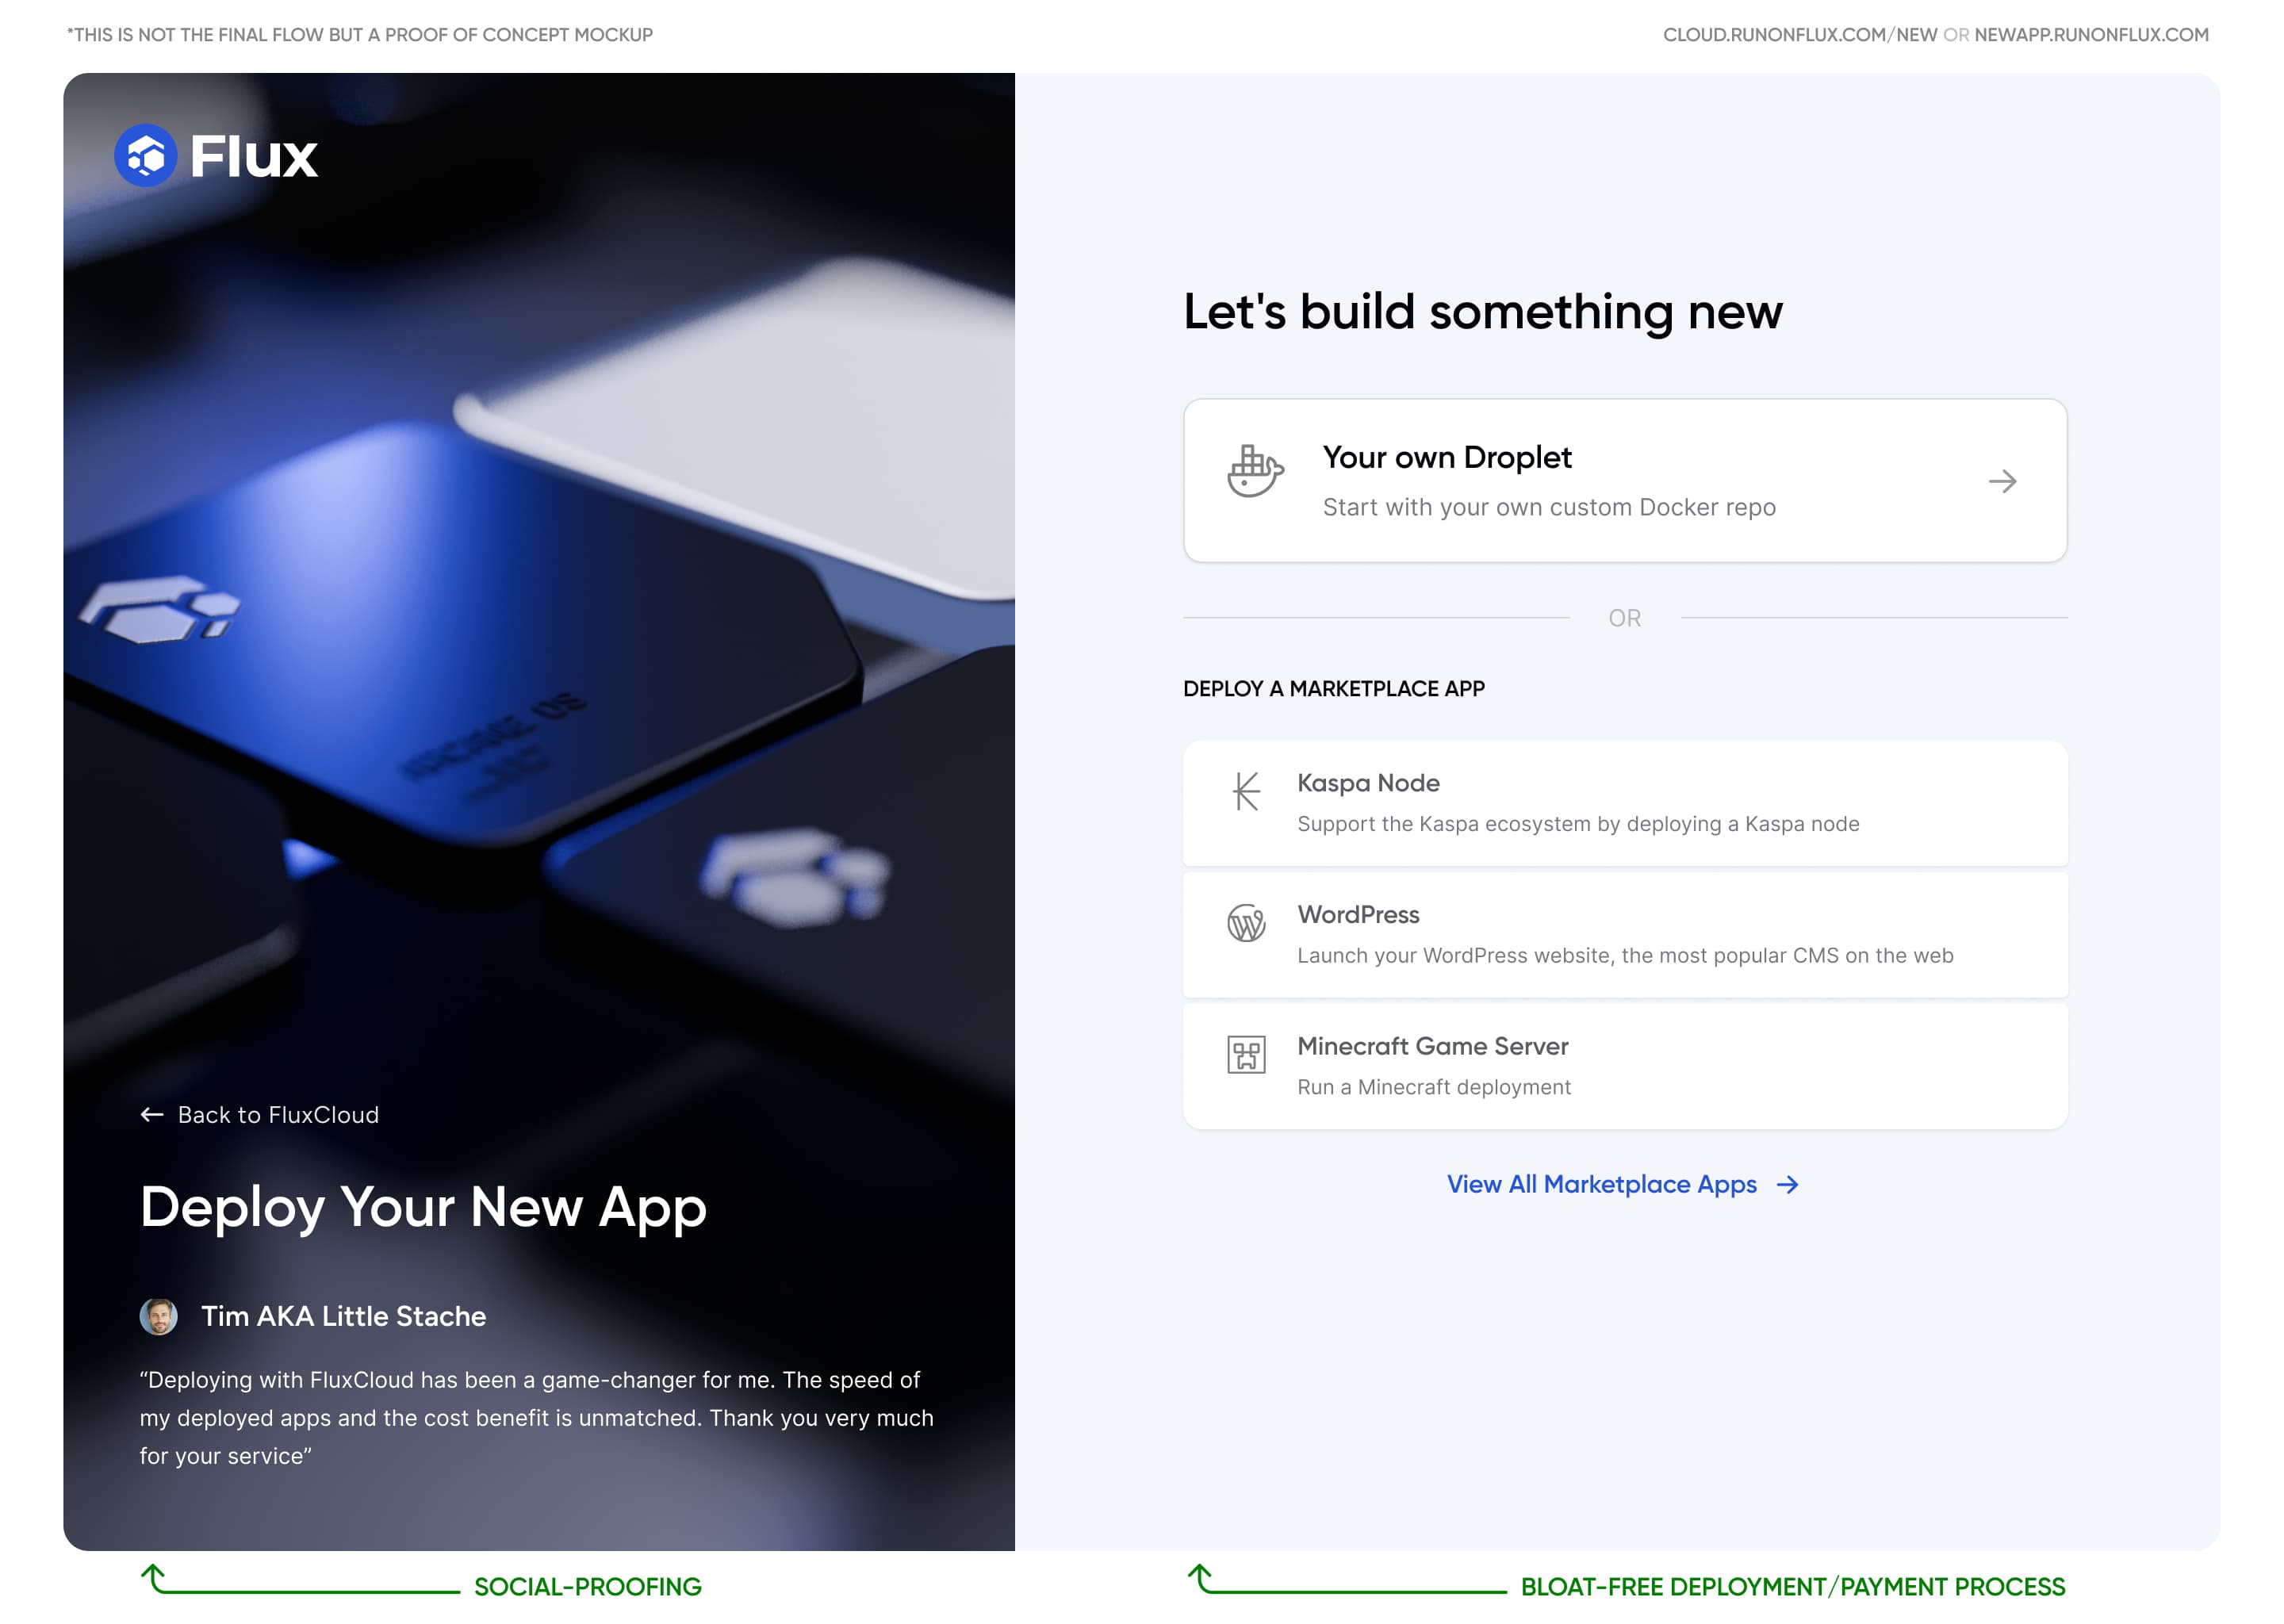Open the Your own Droplet option
This screenshot has width=2284, height=1624.
(1625, 480)
